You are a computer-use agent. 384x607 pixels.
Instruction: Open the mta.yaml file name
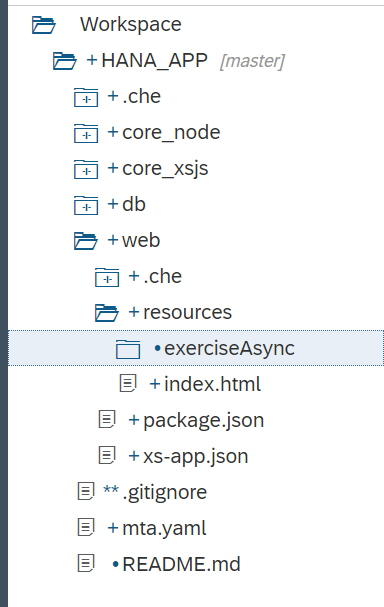[164, 529]
